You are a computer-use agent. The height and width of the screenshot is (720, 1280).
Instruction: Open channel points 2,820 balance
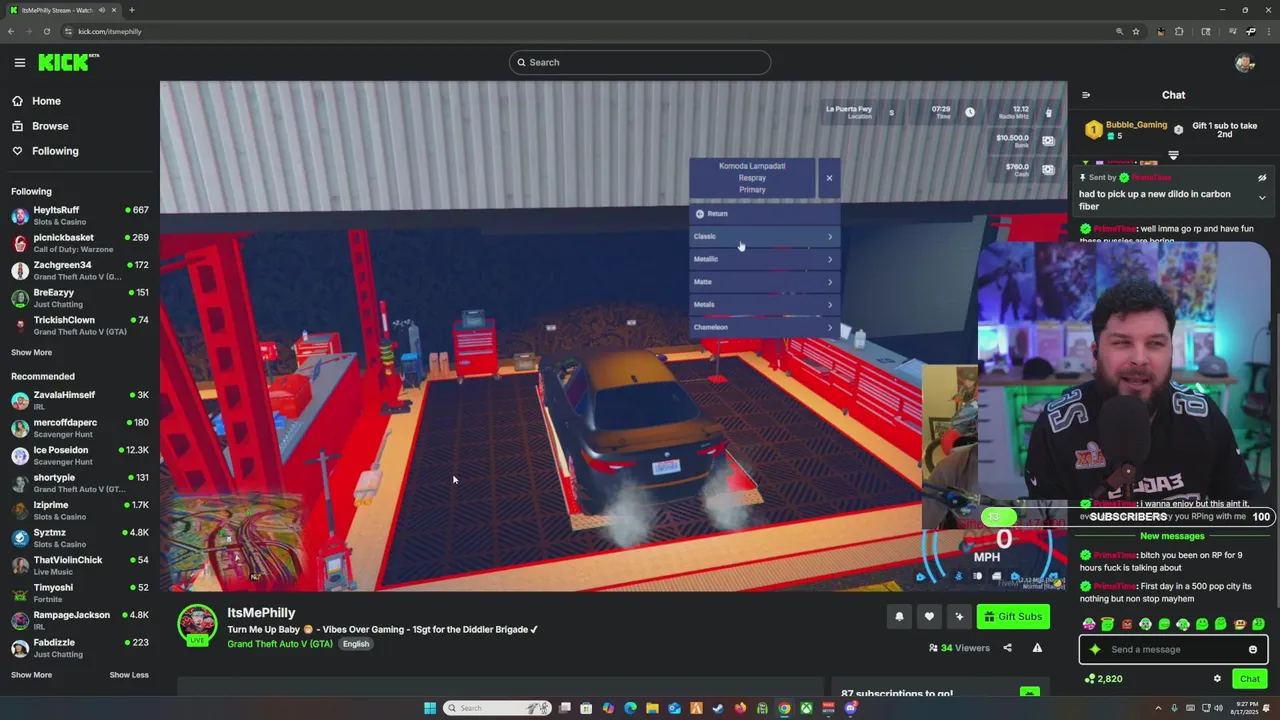(1103, 679)
